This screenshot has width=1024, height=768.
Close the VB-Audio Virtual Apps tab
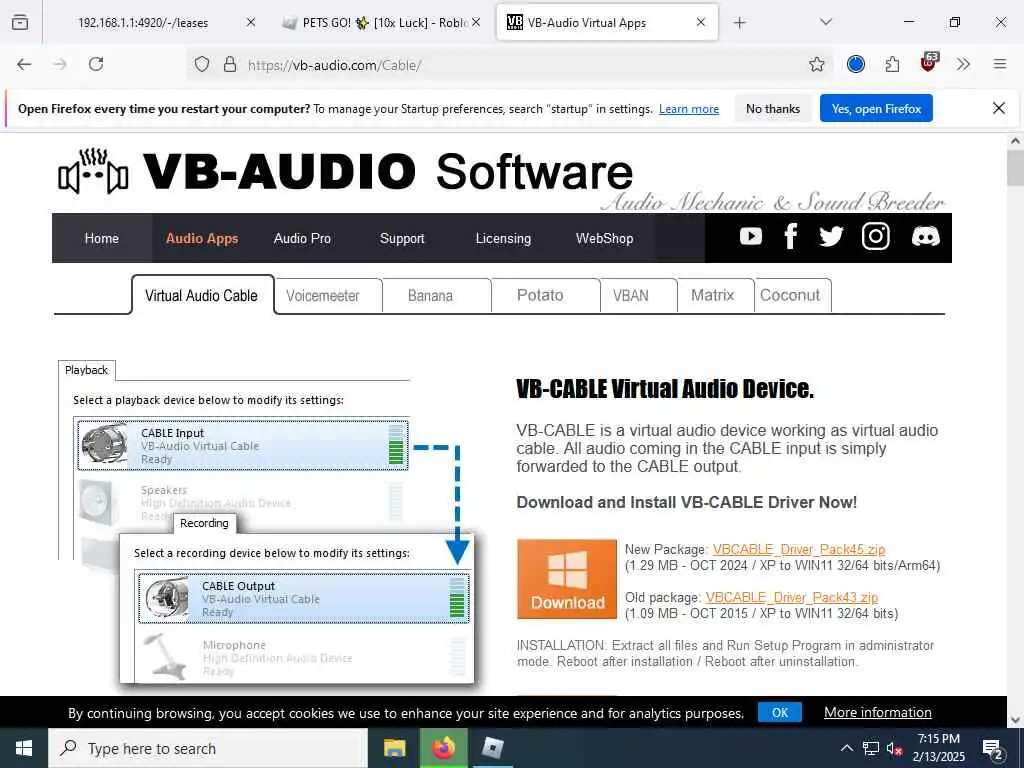(x=701, y=22)
